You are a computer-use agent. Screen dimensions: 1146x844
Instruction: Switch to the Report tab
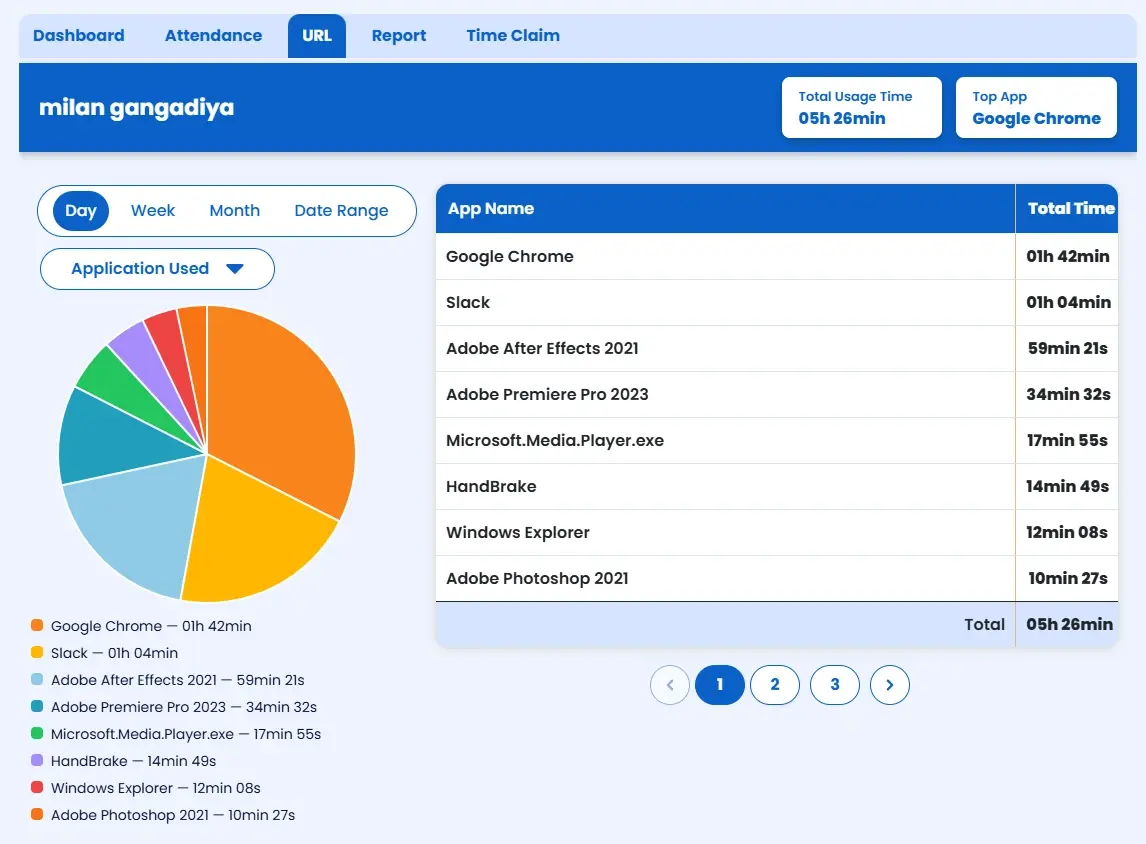399,36
